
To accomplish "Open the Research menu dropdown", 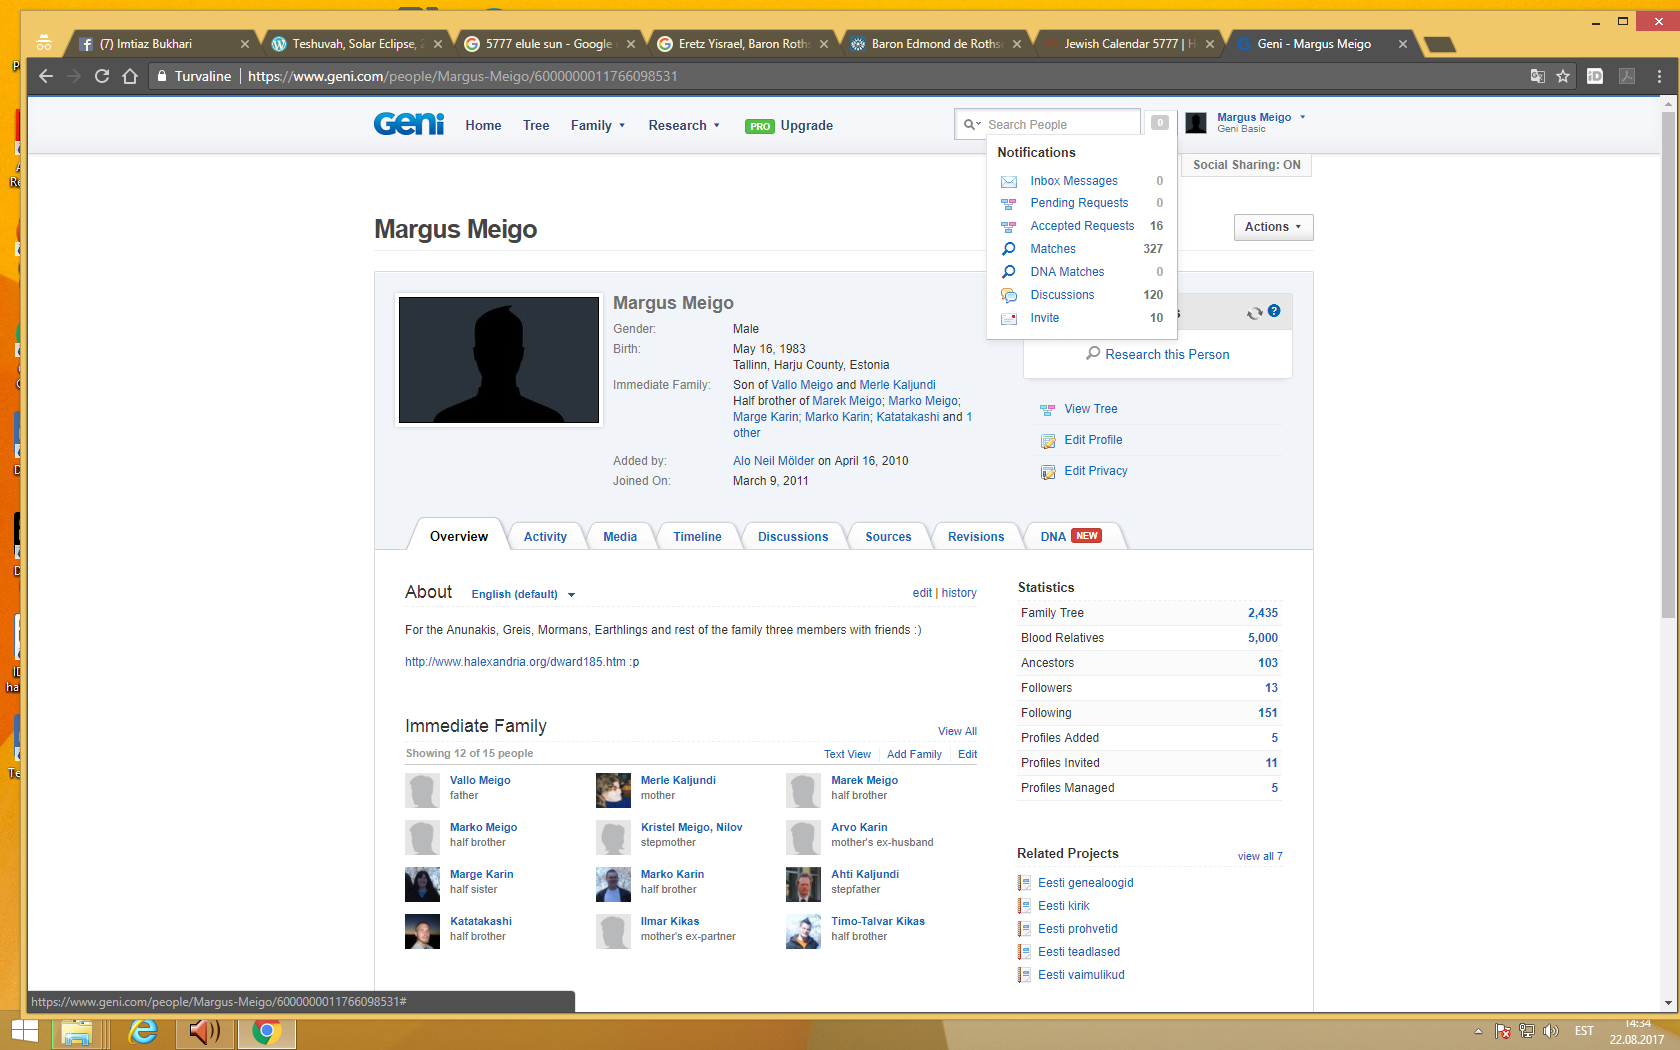I will click(683, 125).
